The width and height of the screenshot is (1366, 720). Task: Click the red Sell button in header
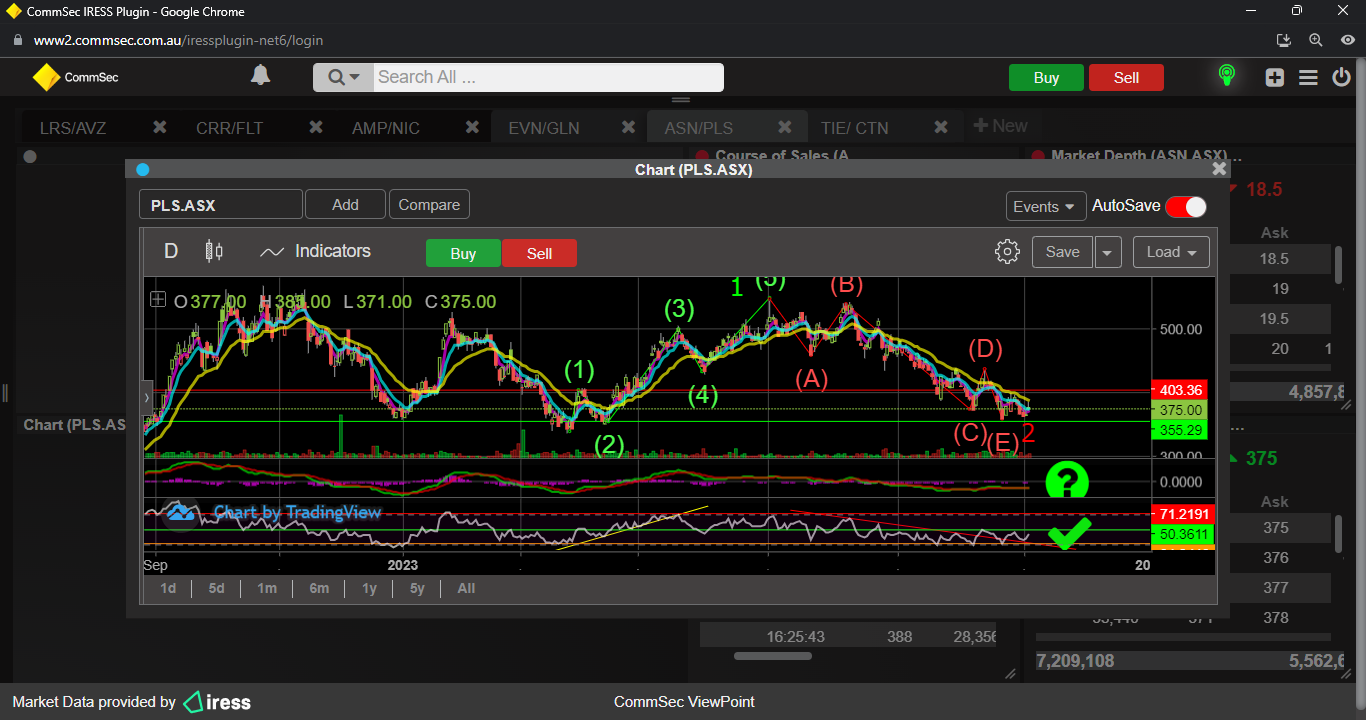click(1126, 78)
